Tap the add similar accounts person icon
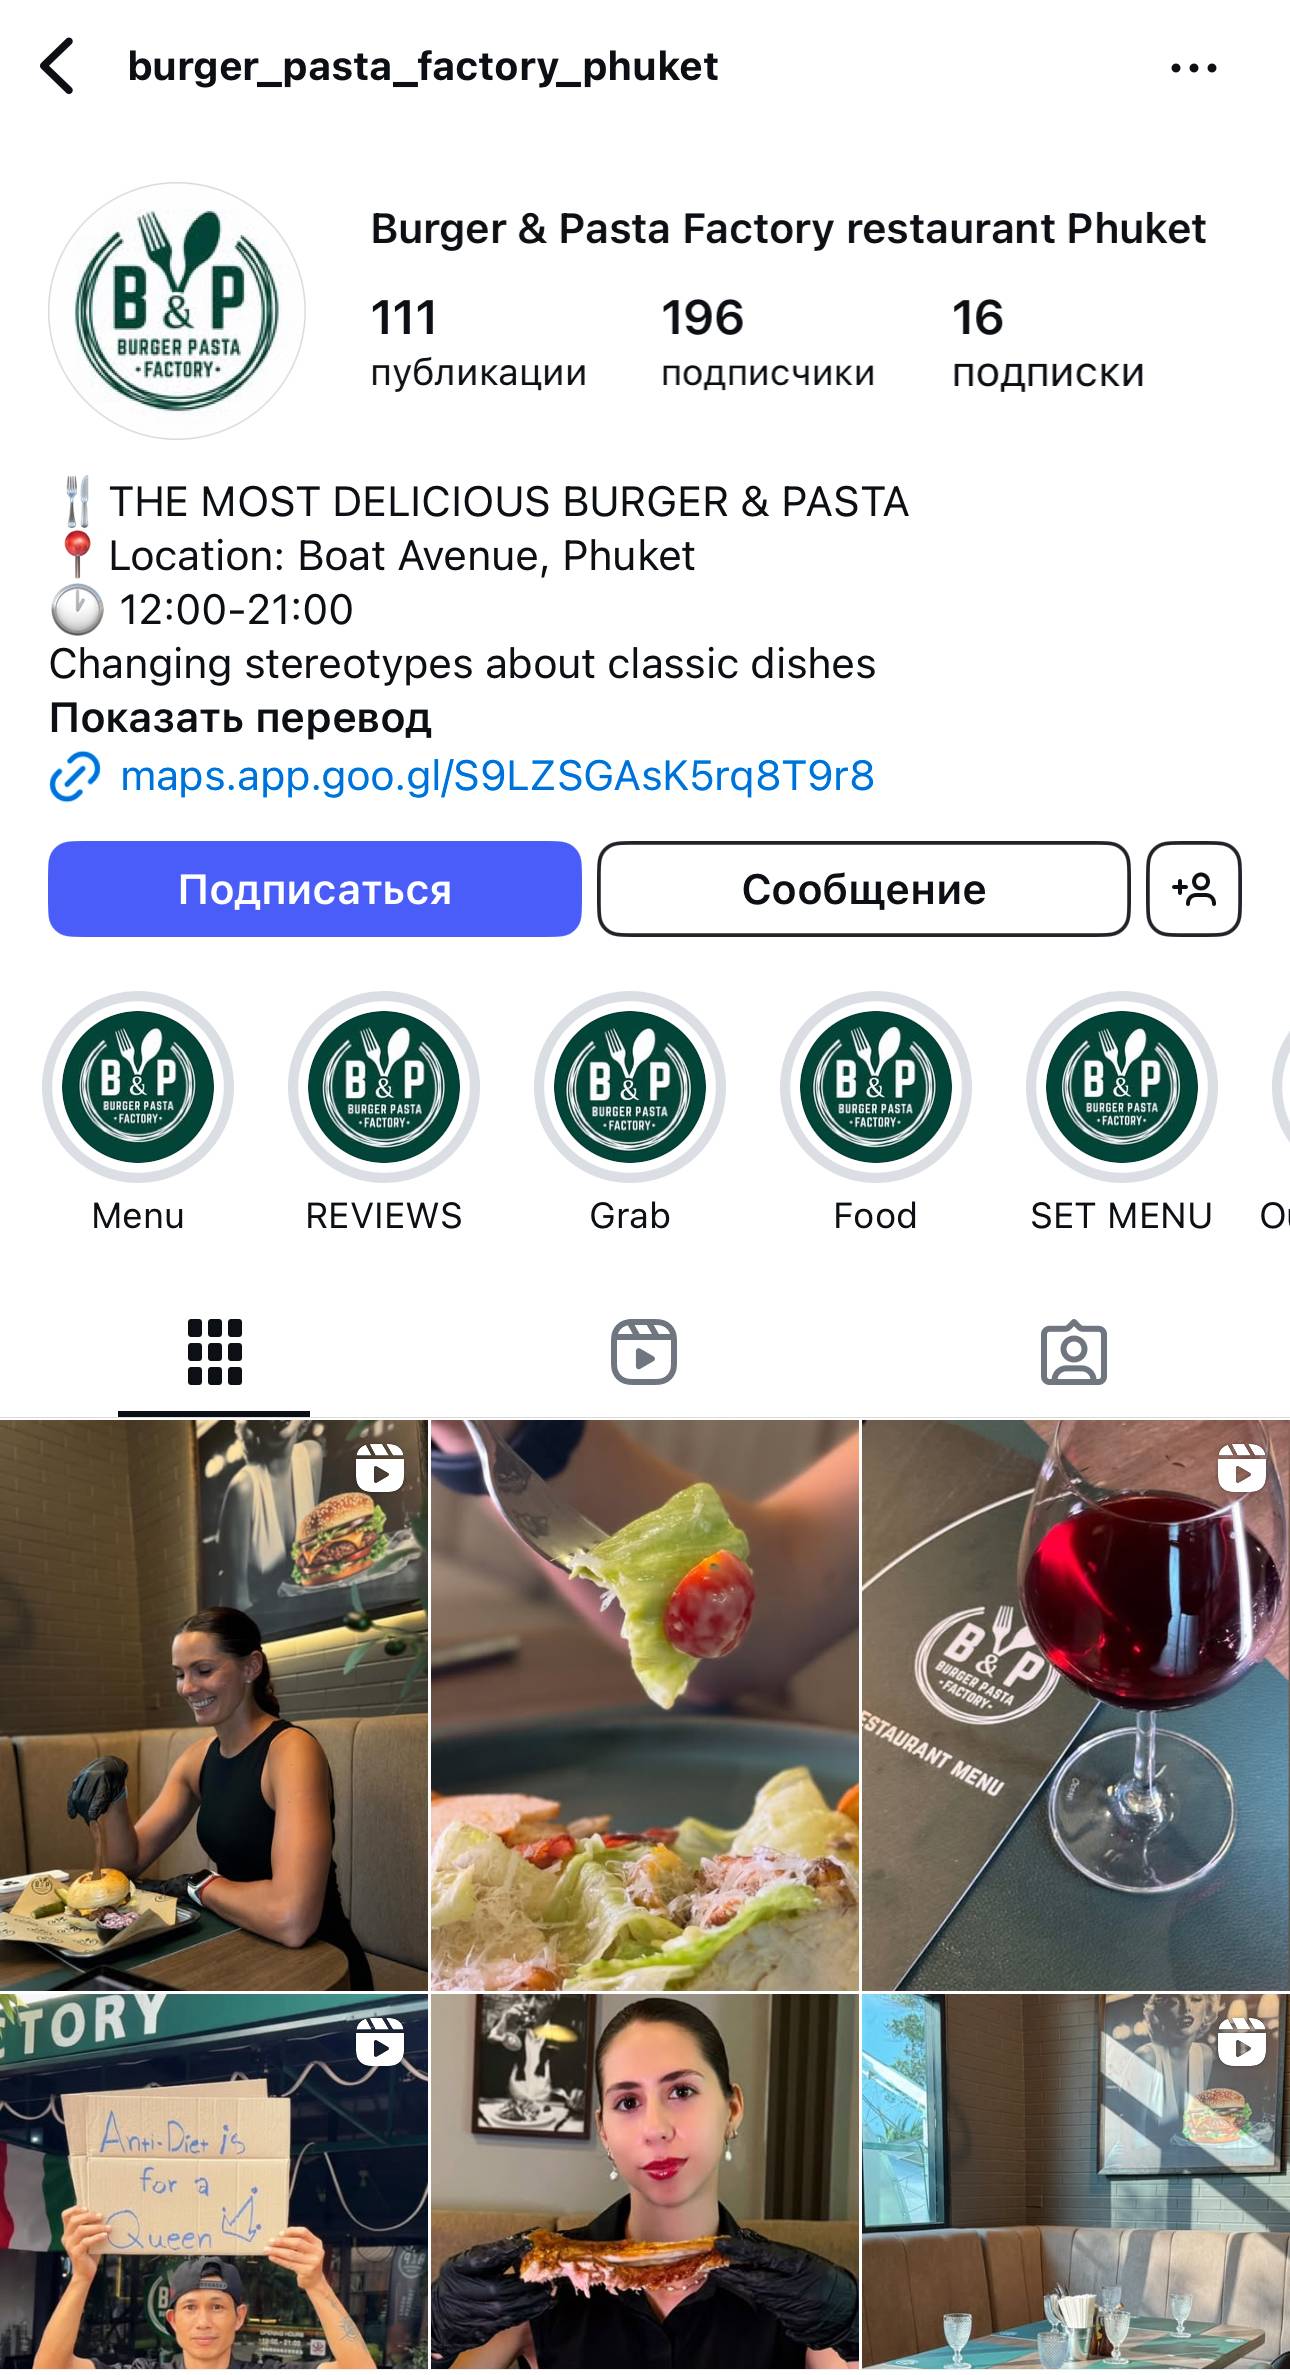1290x2375 pixels. 1194,889
